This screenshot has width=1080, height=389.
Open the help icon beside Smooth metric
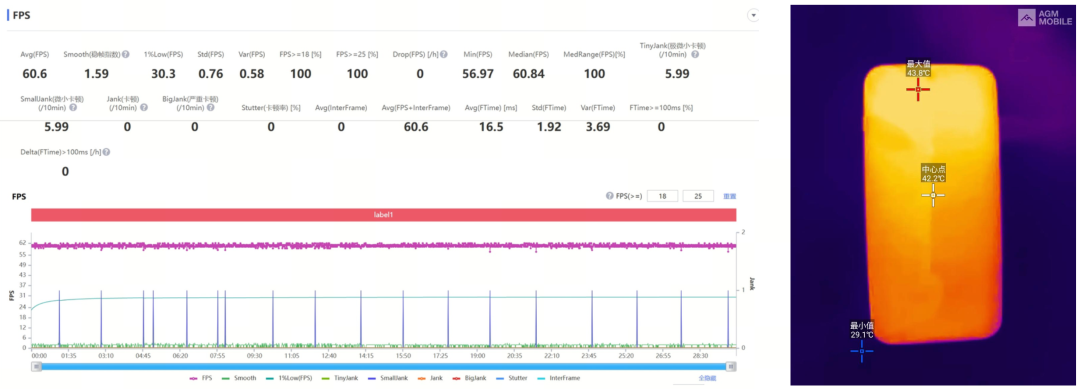click(126, 54)
